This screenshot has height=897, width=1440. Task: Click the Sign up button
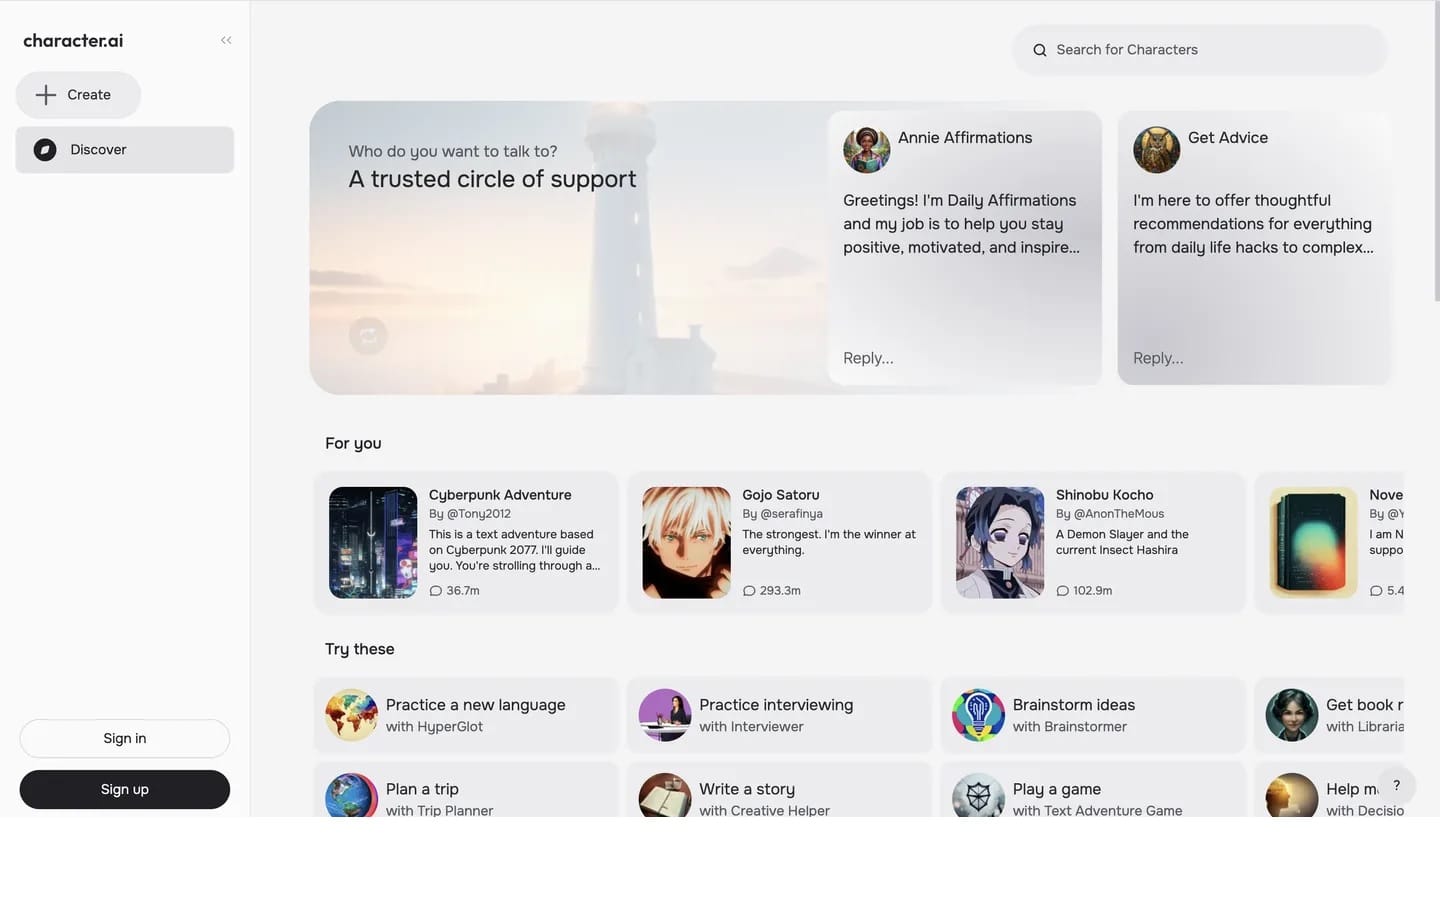[x=125, y=789]
